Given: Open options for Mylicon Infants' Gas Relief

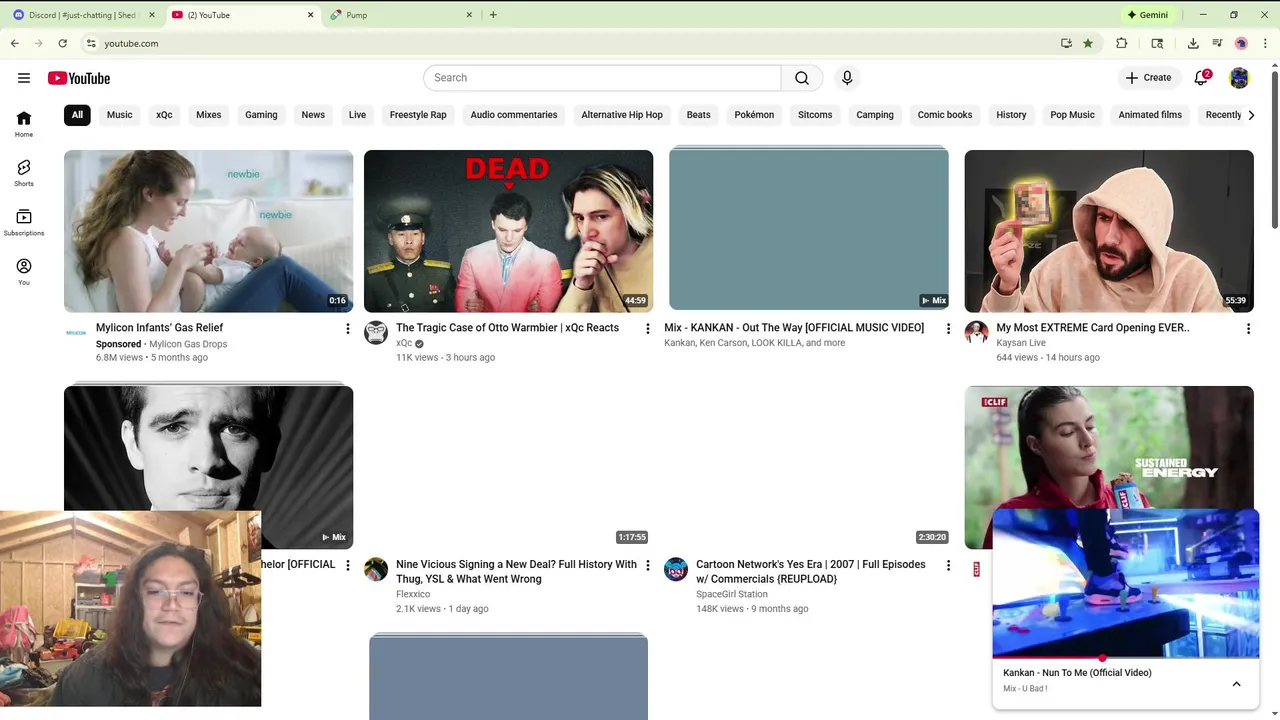Looking at the screenshot, I should click(348, 329).
